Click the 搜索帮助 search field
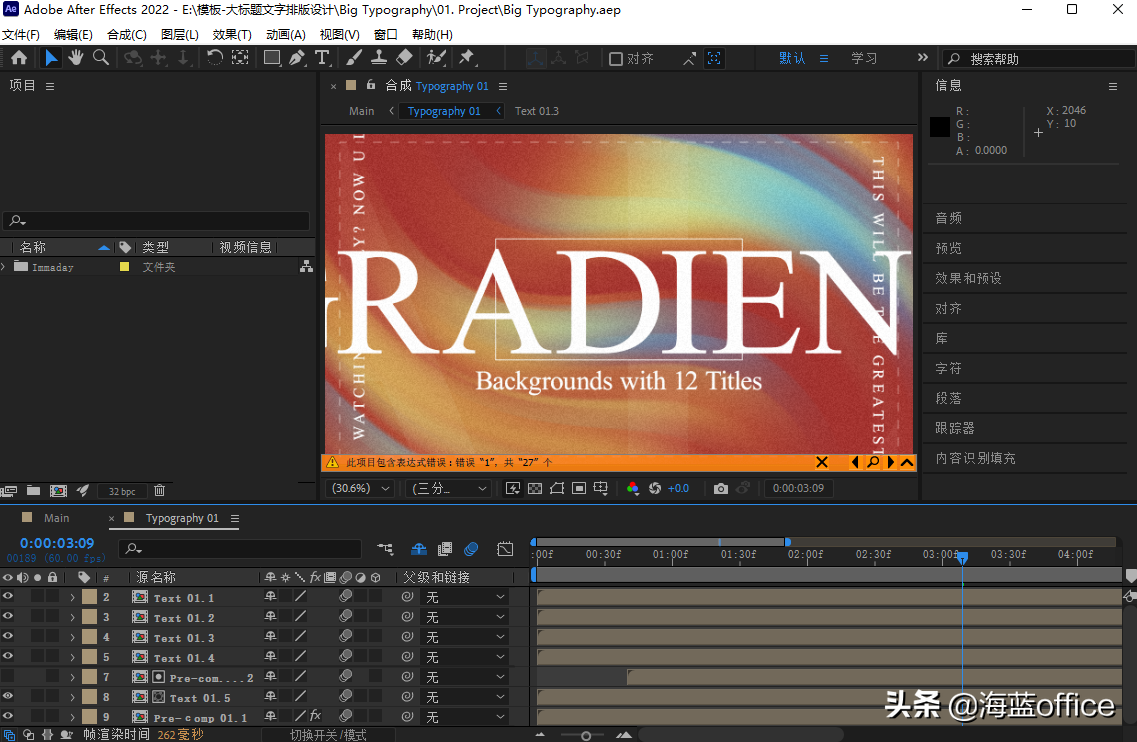Screen dimensions: 1137x742 pos(1040,59)
